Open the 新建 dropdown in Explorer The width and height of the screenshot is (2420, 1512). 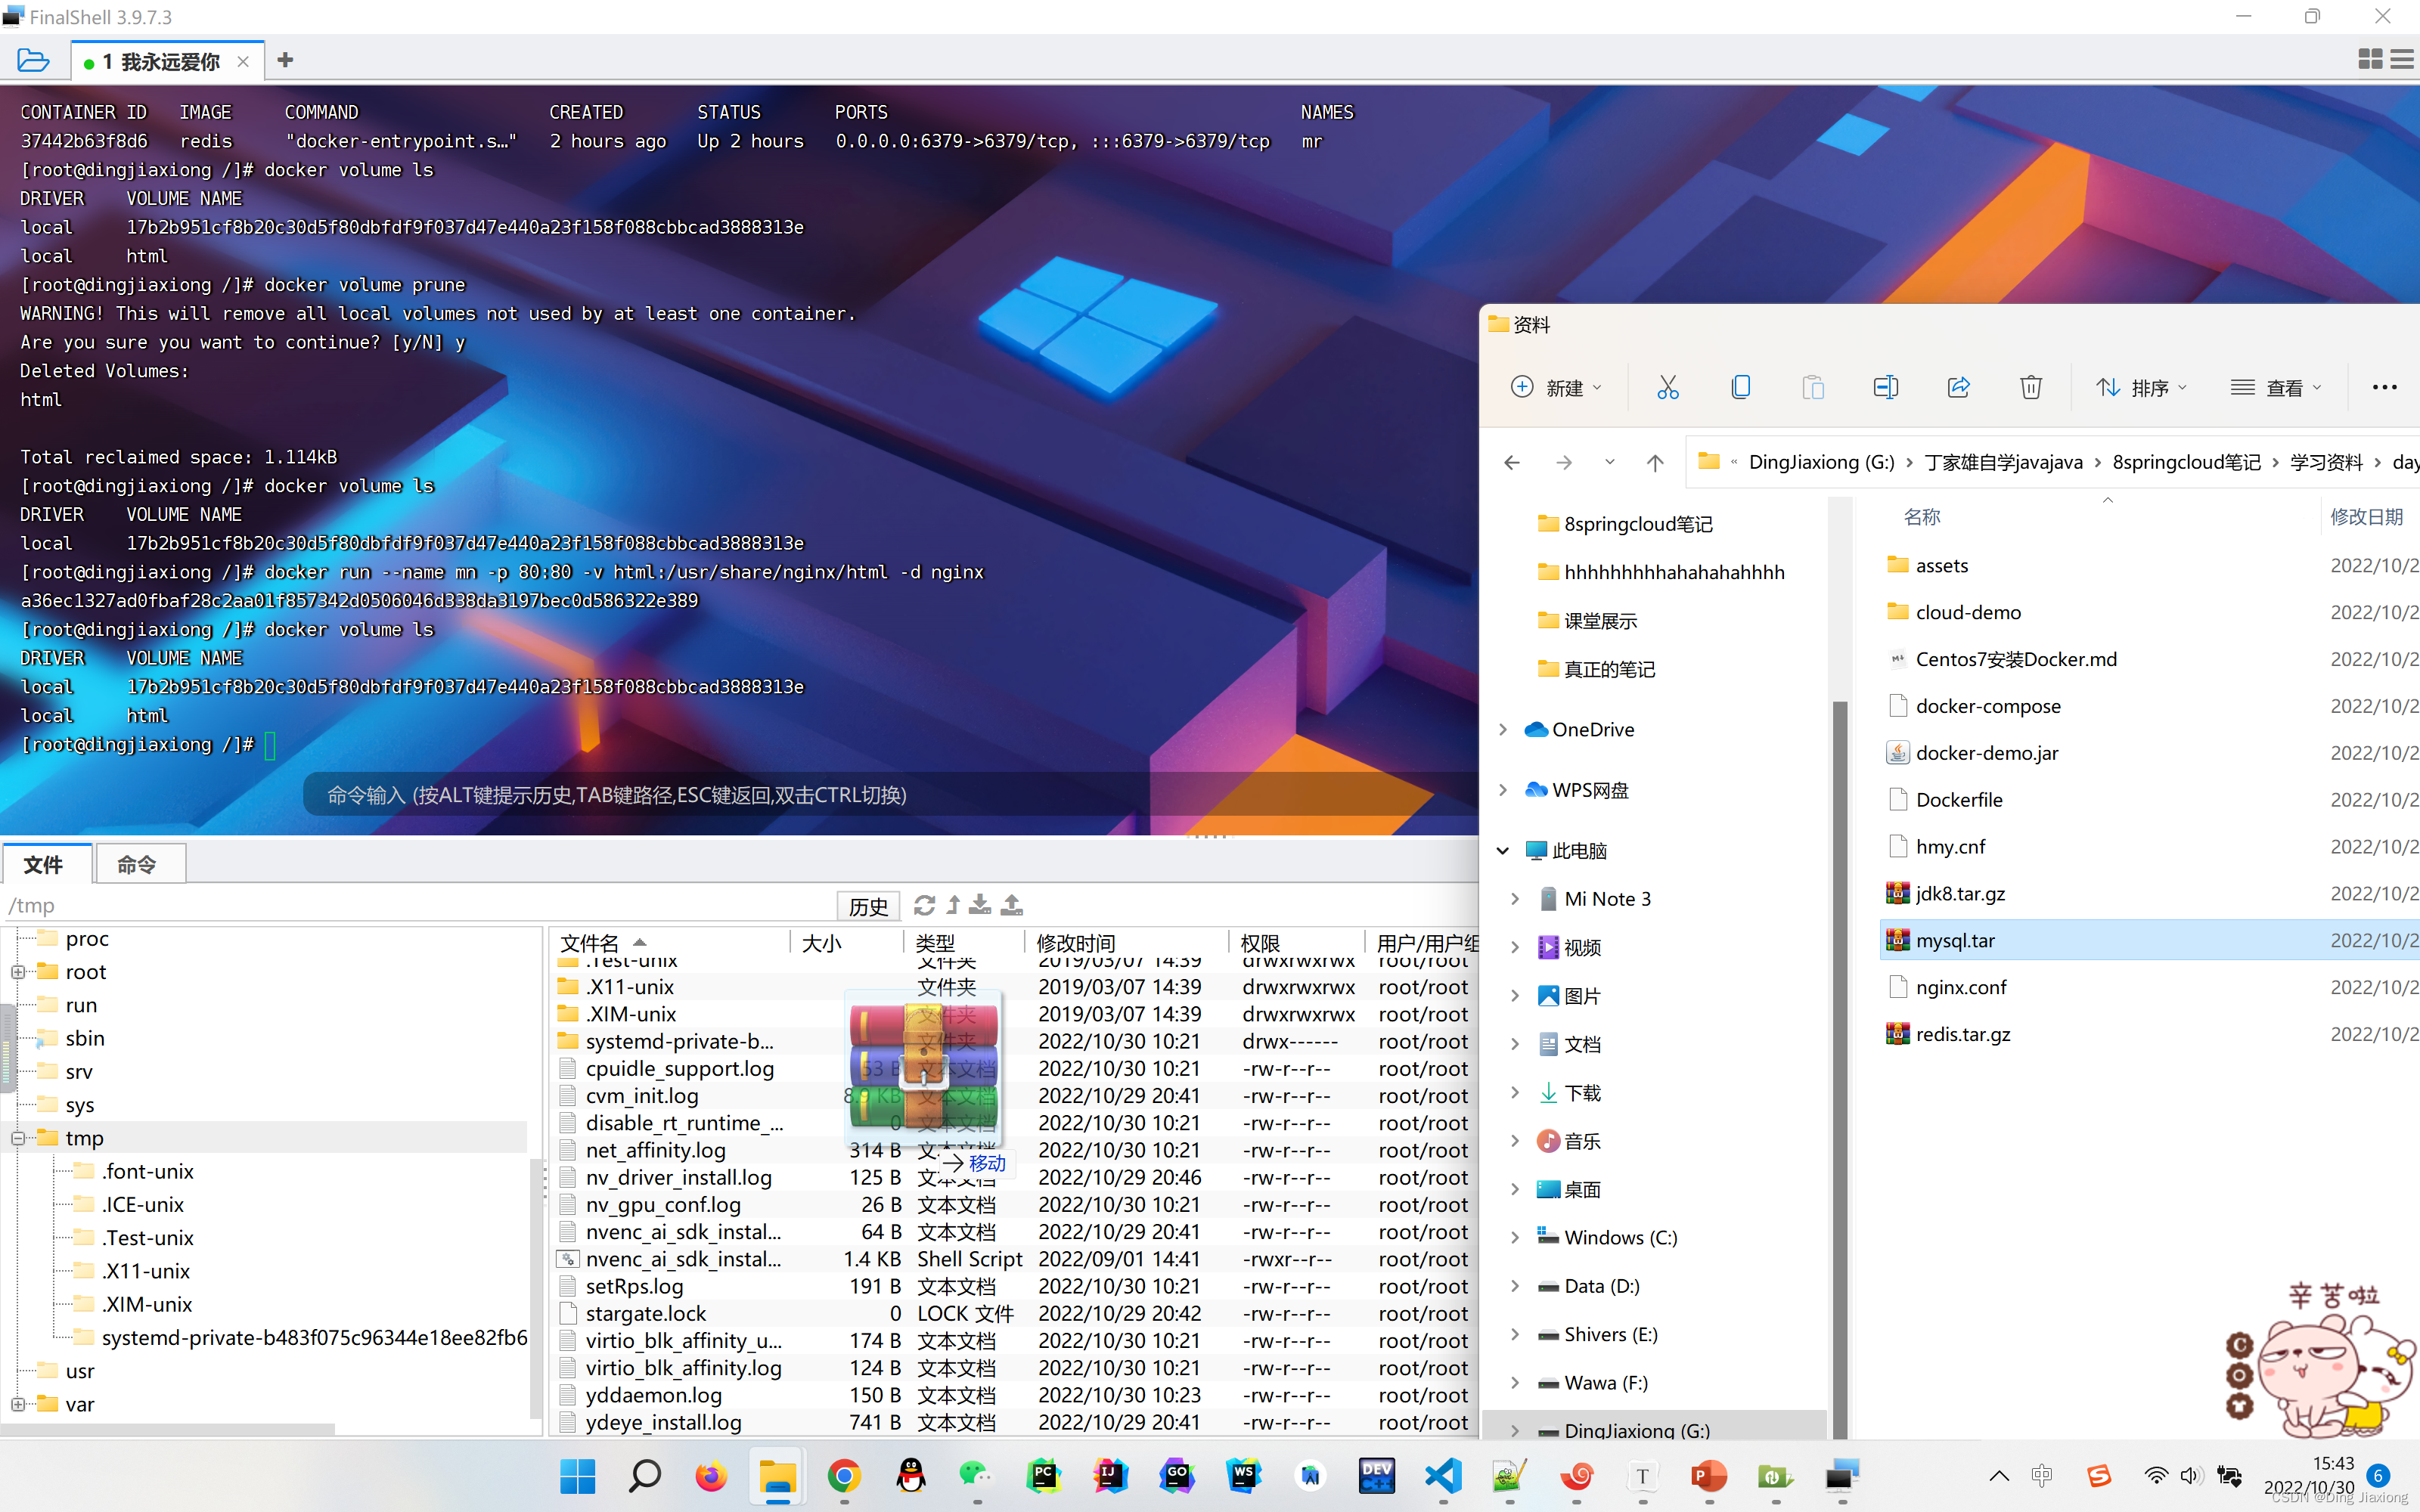tap(1556, 387)
